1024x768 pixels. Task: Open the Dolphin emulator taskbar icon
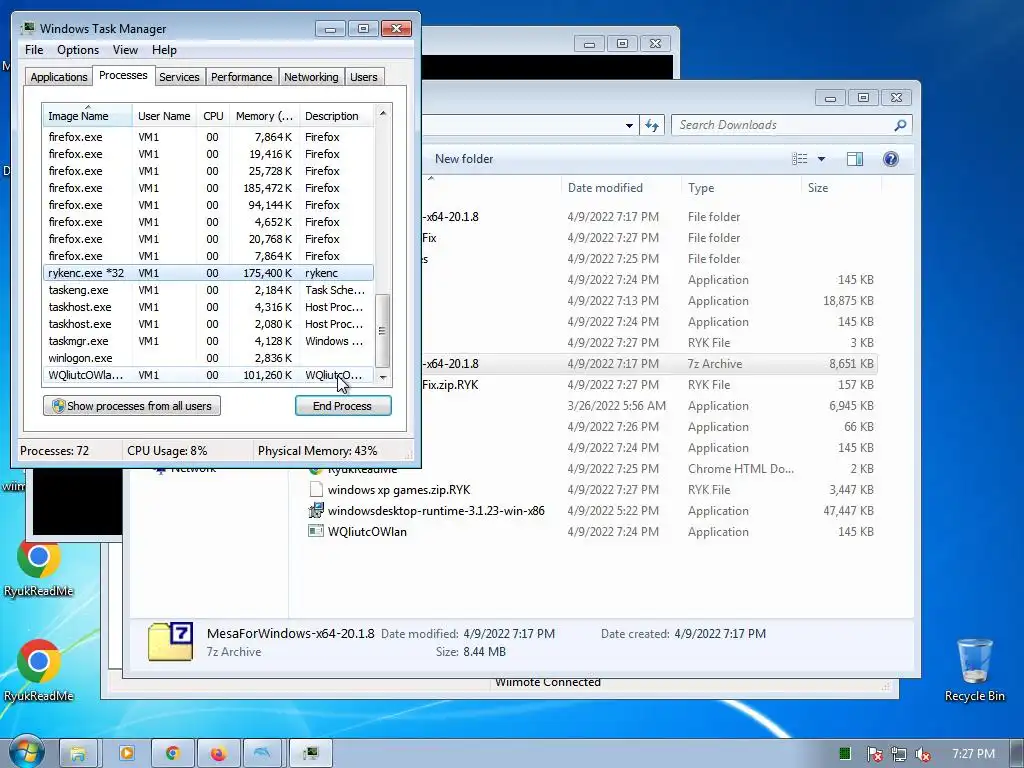[263, 754]
